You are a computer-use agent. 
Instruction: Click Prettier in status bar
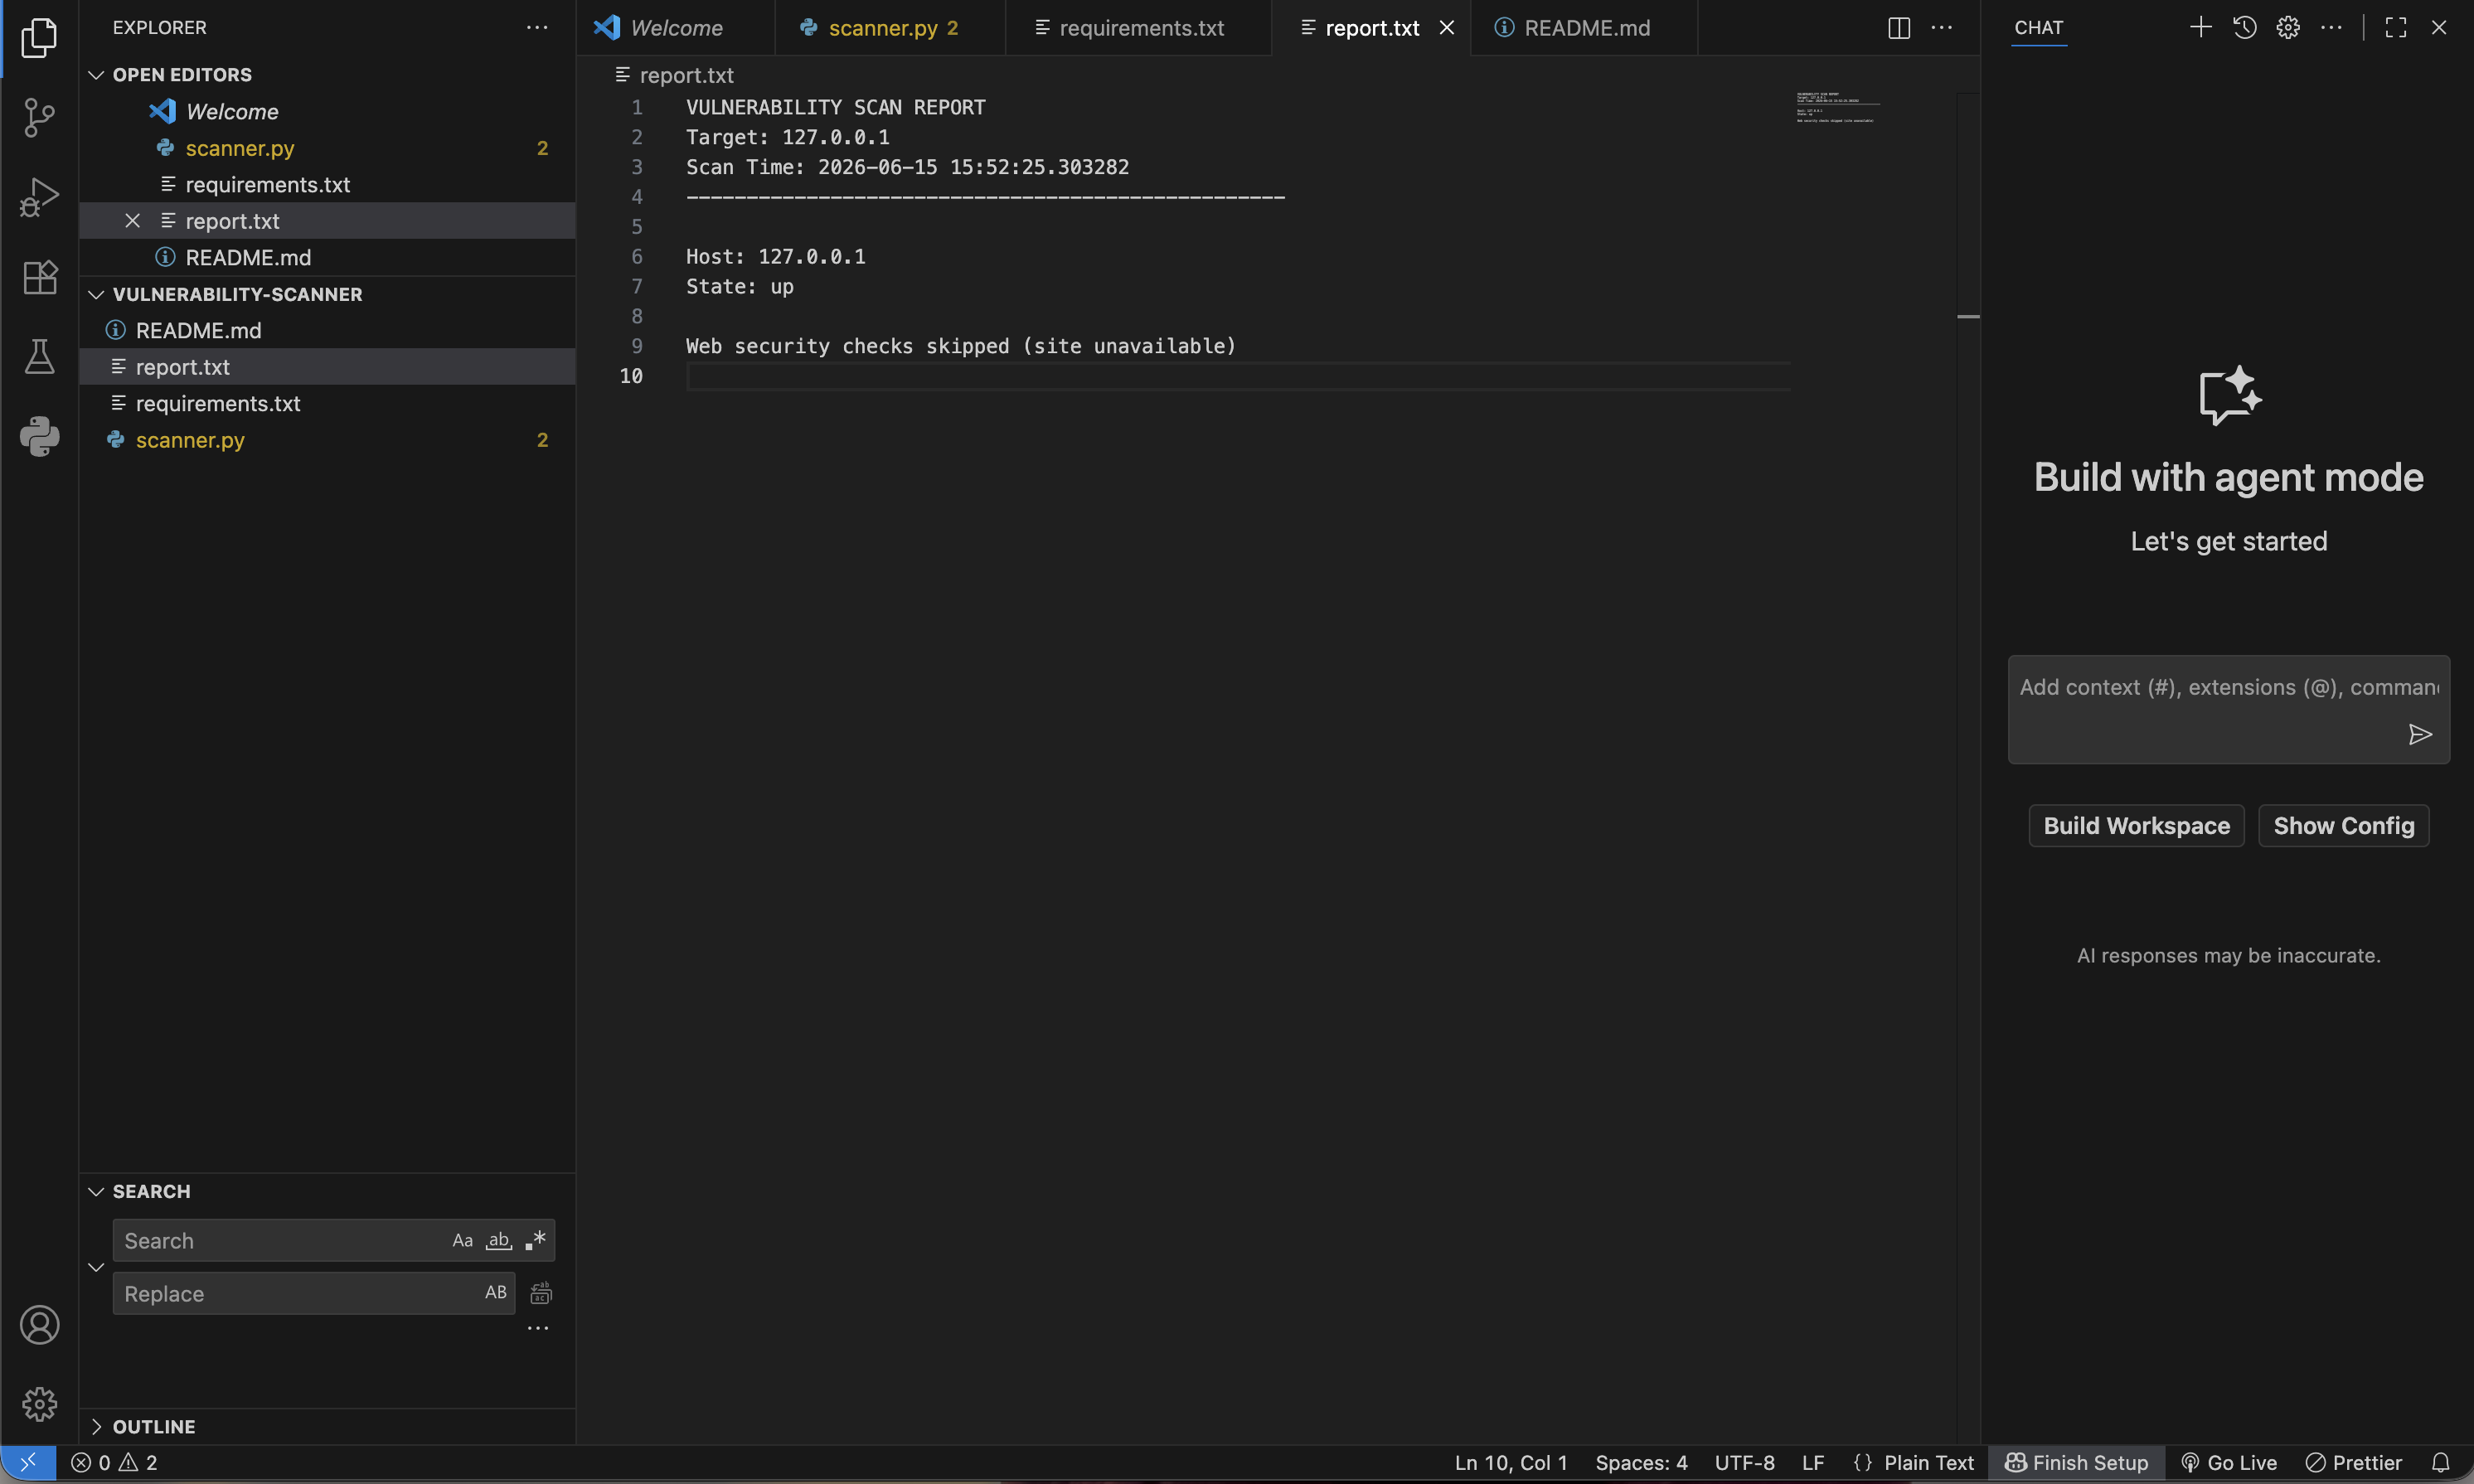pyautogui.click(x=2353, y=1462)
